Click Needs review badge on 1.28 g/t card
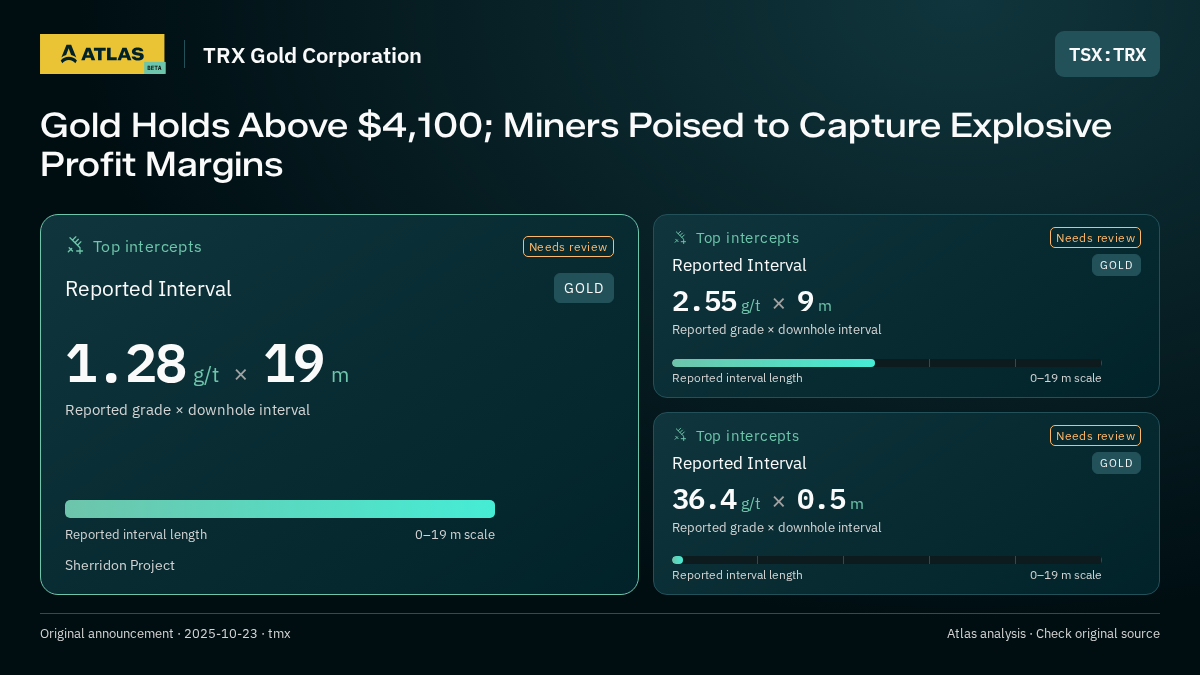The width and height of the screenshot is (1200, 675). click(568, 247)
